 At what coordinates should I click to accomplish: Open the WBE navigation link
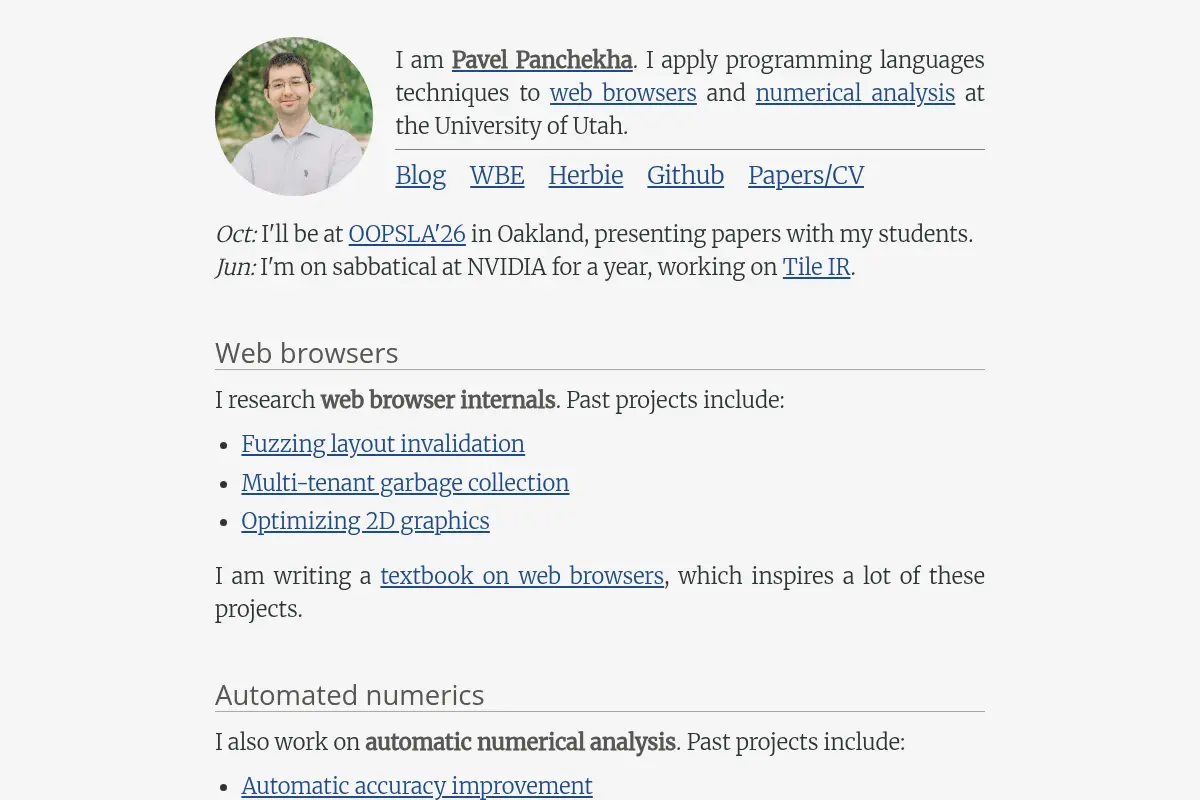tap(497, 175)
